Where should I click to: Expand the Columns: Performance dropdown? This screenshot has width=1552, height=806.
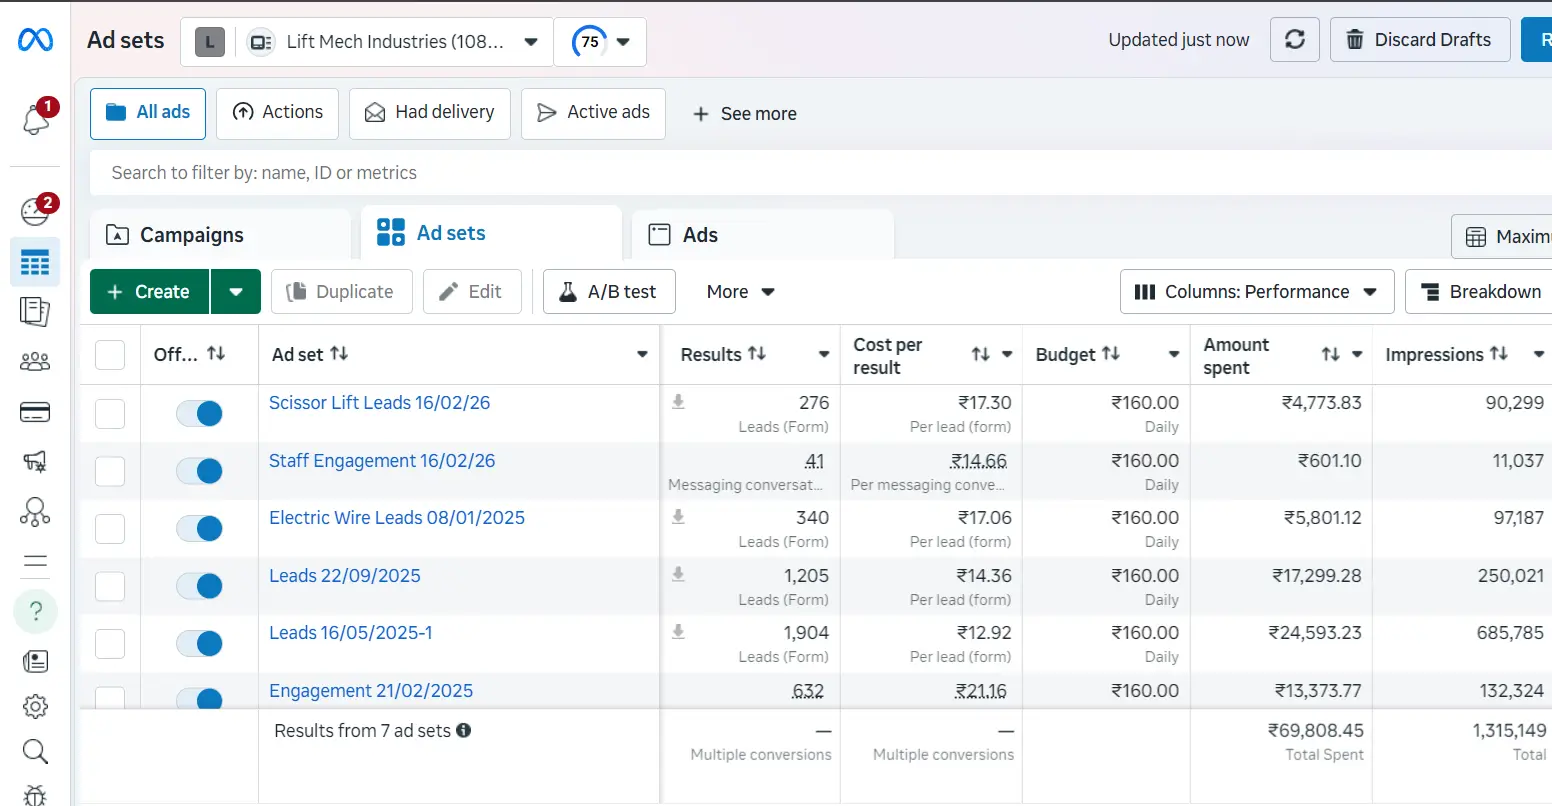[x=1256, y=292]
